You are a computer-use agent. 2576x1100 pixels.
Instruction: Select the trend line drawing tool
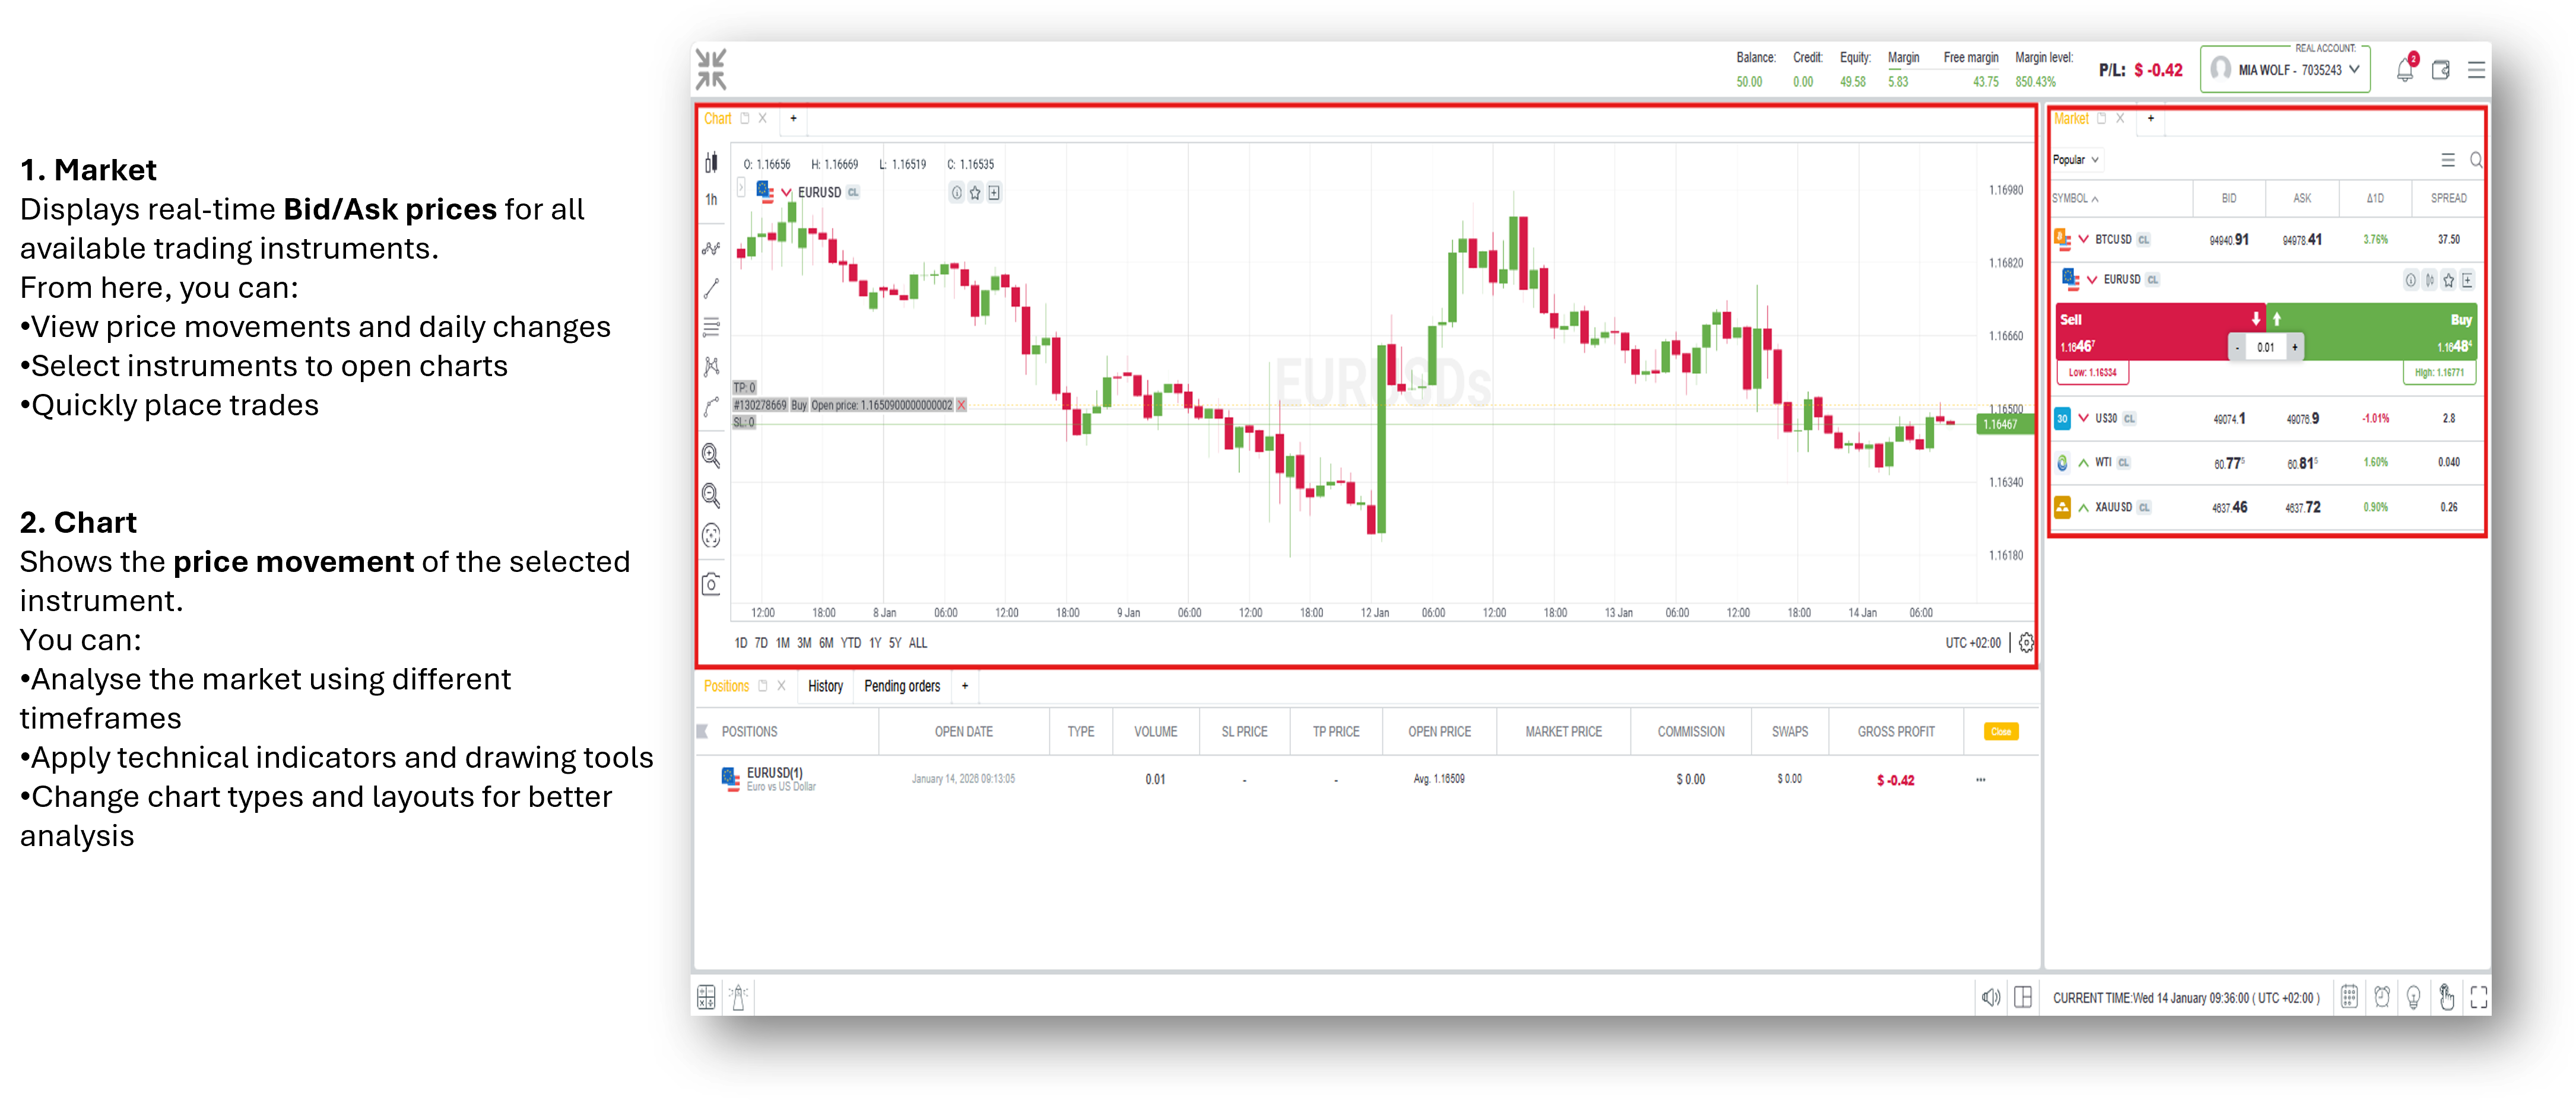click(x=711, y=288)
